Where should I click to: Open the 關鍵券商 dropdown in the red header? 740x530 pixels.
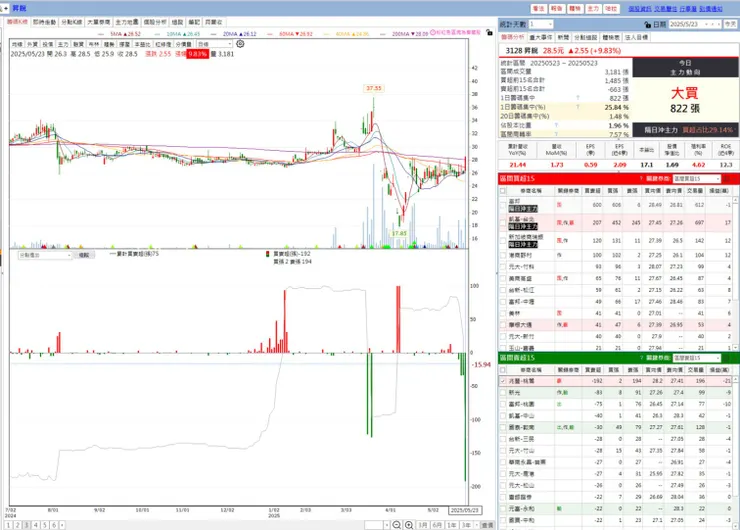tap(697, 179)
